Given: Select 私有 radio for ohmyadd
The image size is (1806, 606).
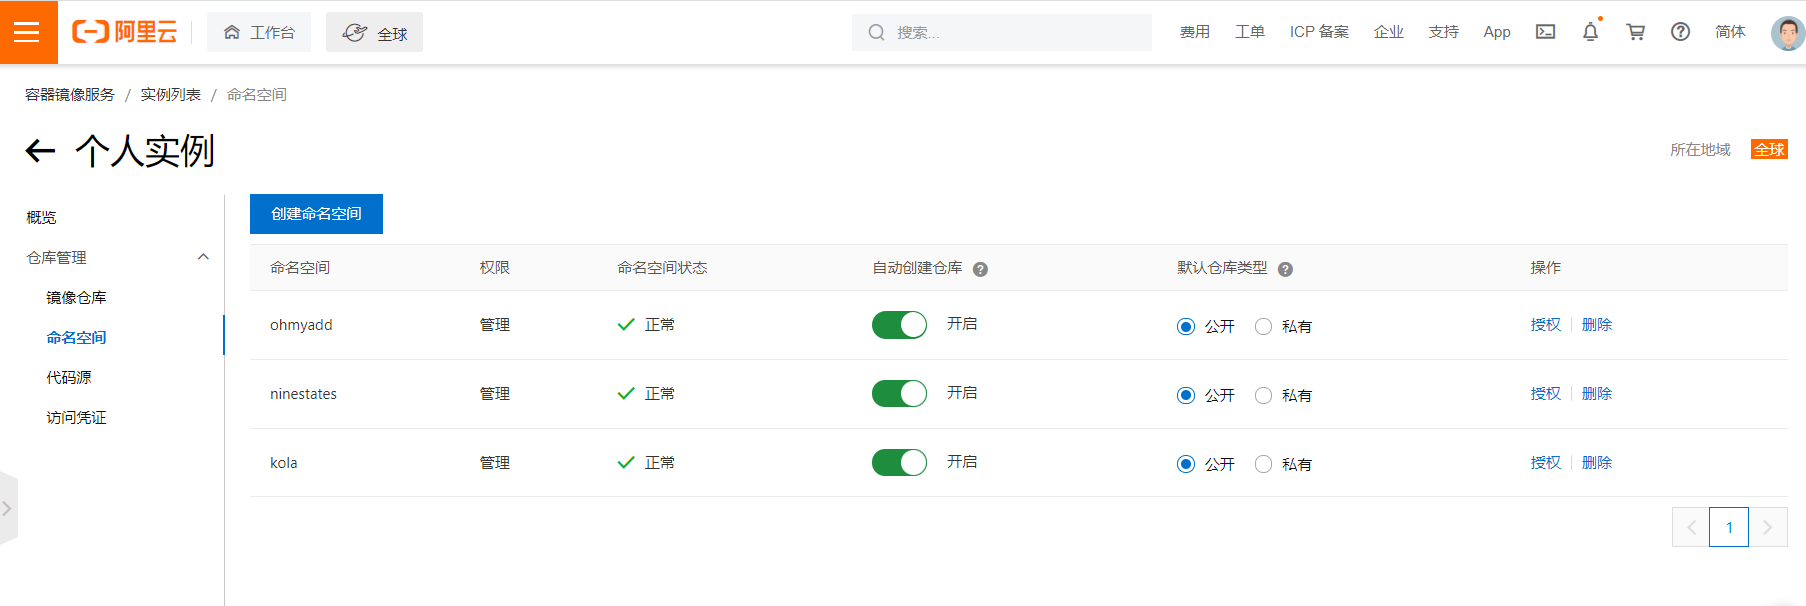Looking at the screenshot, I should pos(1263,327).
